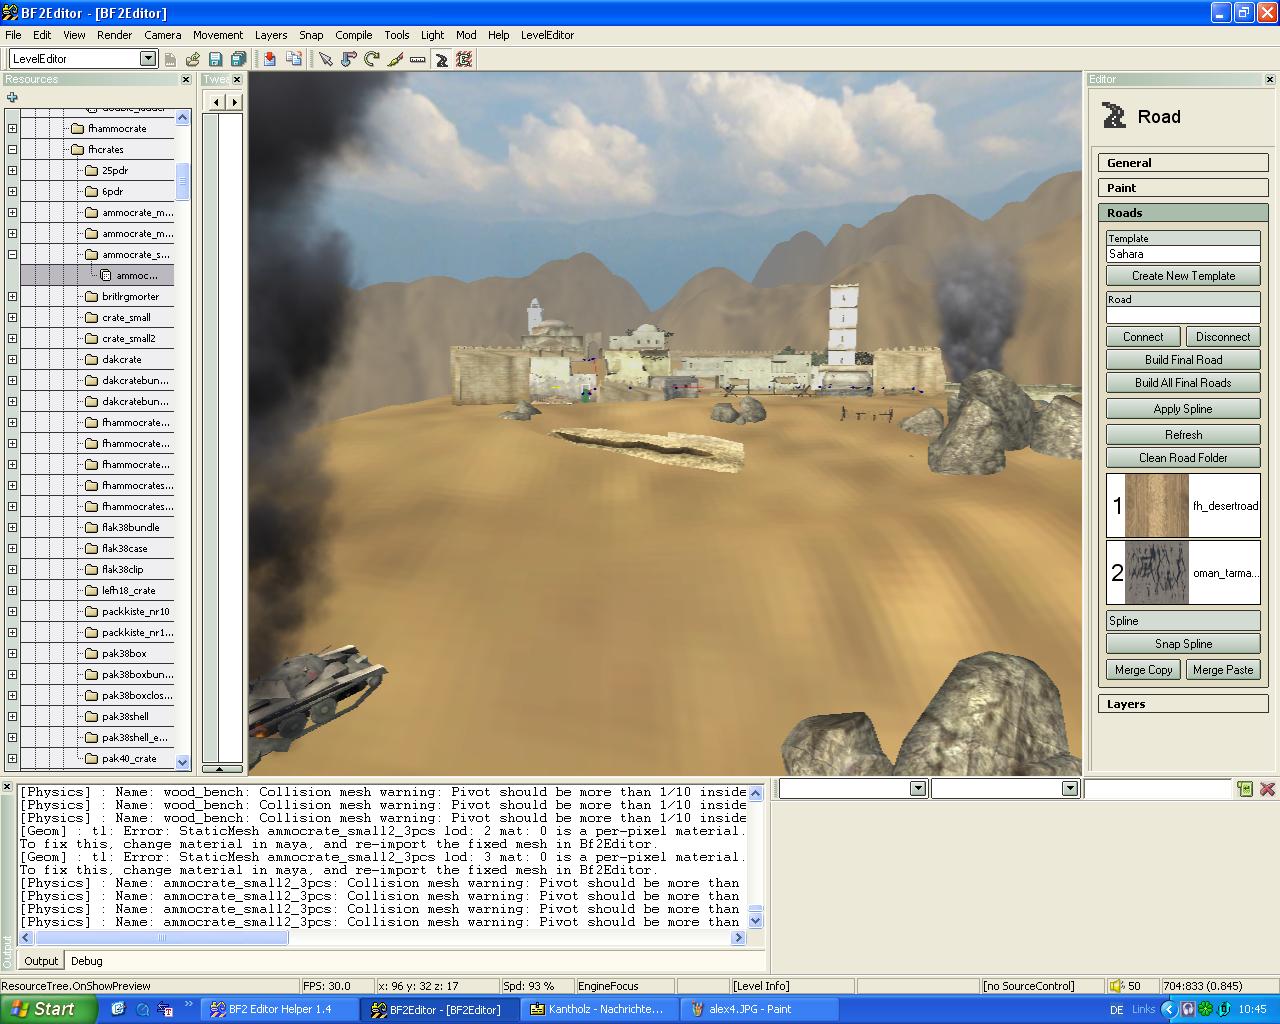
Task: Click the Apply Spline button
Action: click(1183, 409)
